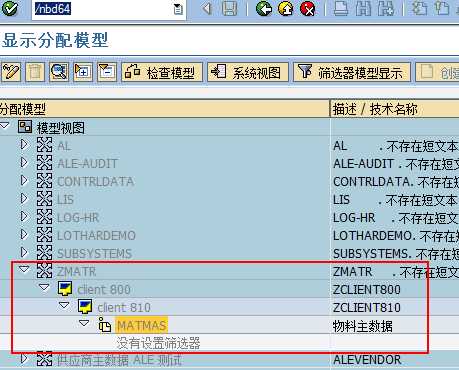Click the First Page navigation icon
Image resolution: width=459 pixels, height=370 pixels.
[x=420, y=9]
